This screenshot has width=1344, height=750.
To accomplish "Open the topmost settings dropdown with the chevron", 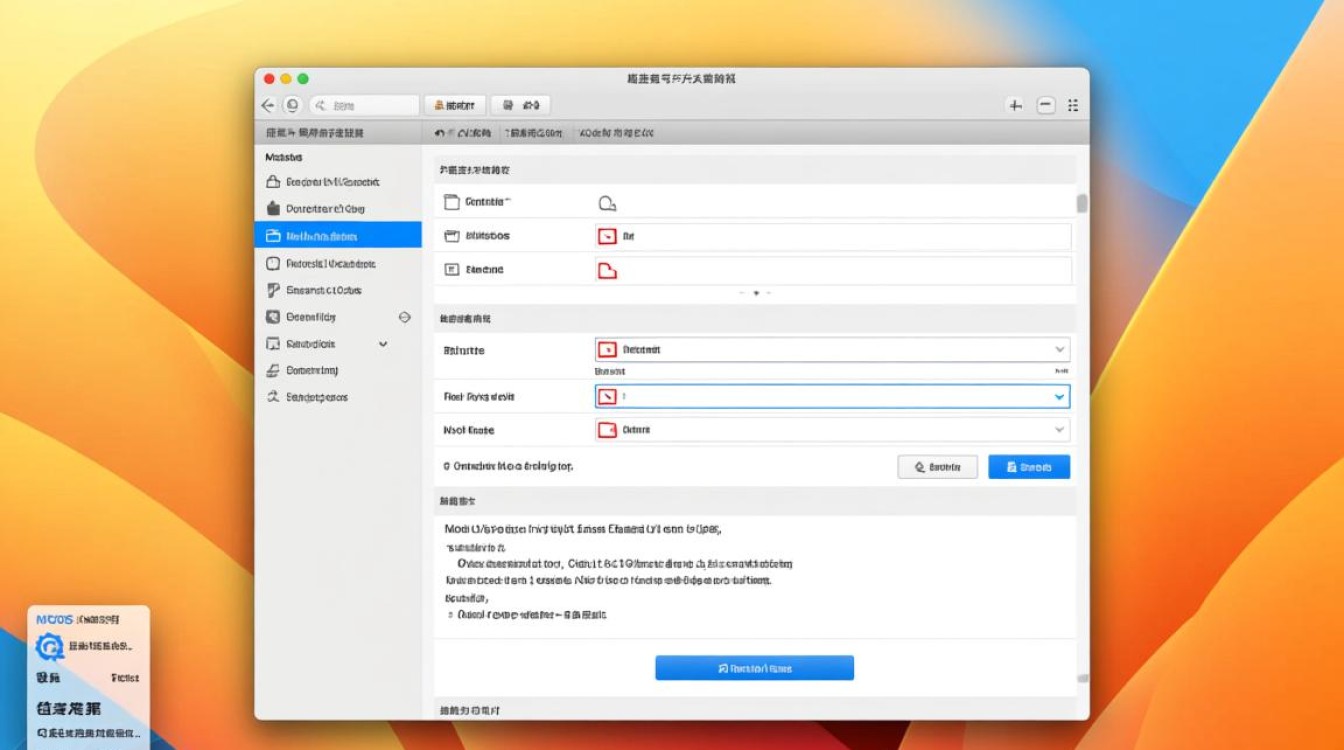I will click(x=1058, y=350).
